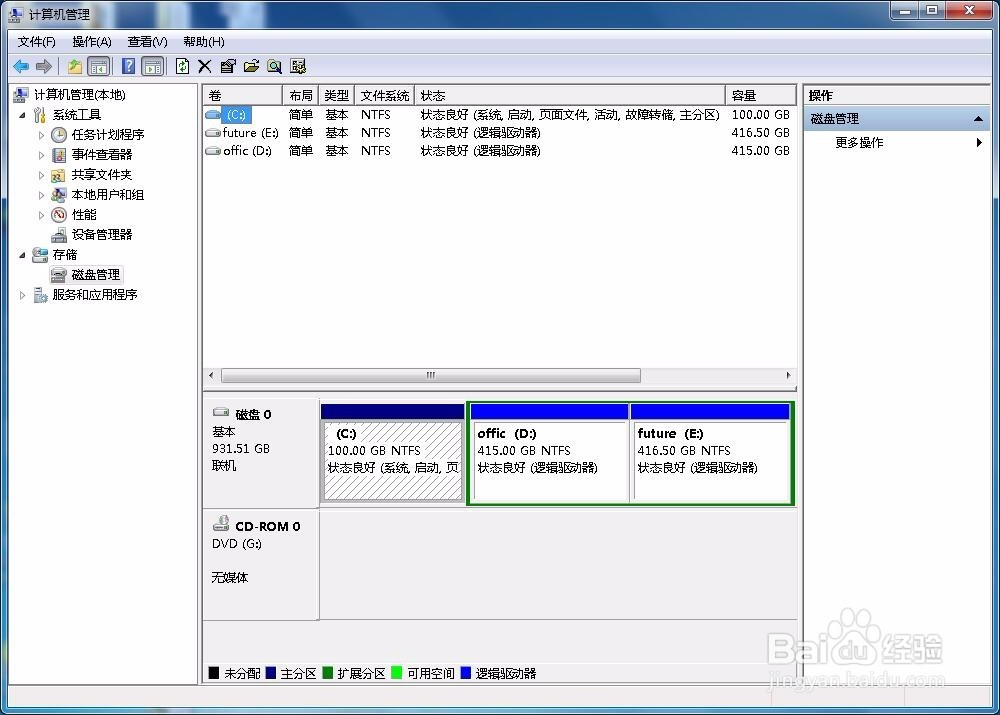The image size is (1000, 715).
Task: Click the scrollbar left arrow in volume list
Action: (x=211, y=375)
